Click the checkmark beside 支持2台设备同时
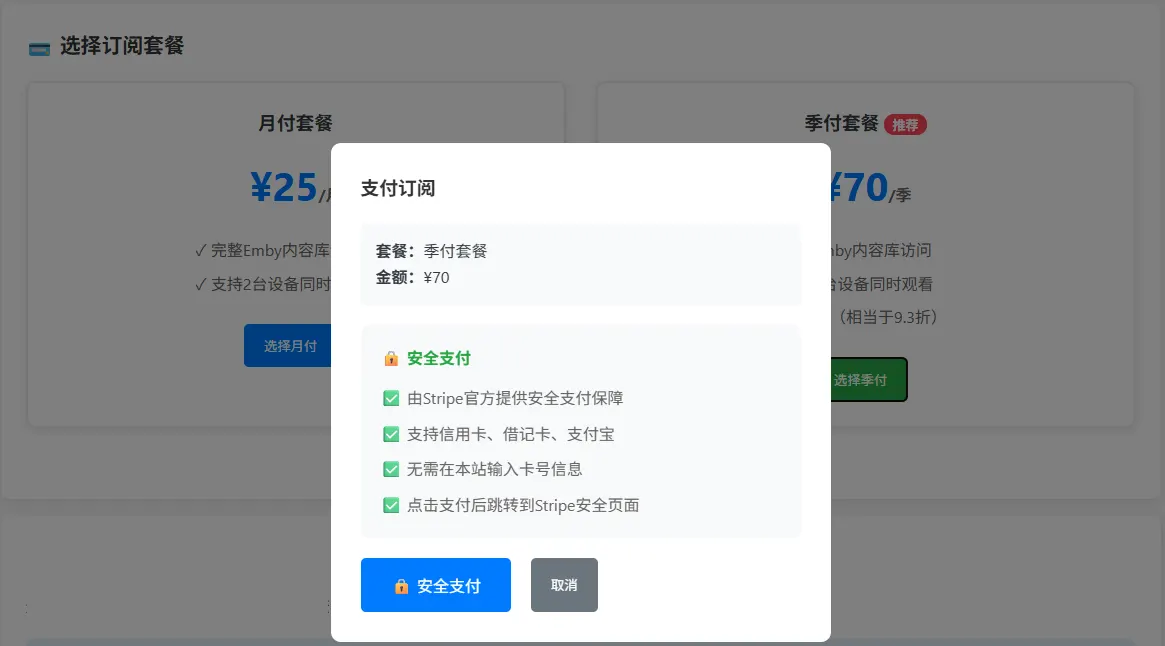This screenshot has width=1165, height=646. point(198,284)
